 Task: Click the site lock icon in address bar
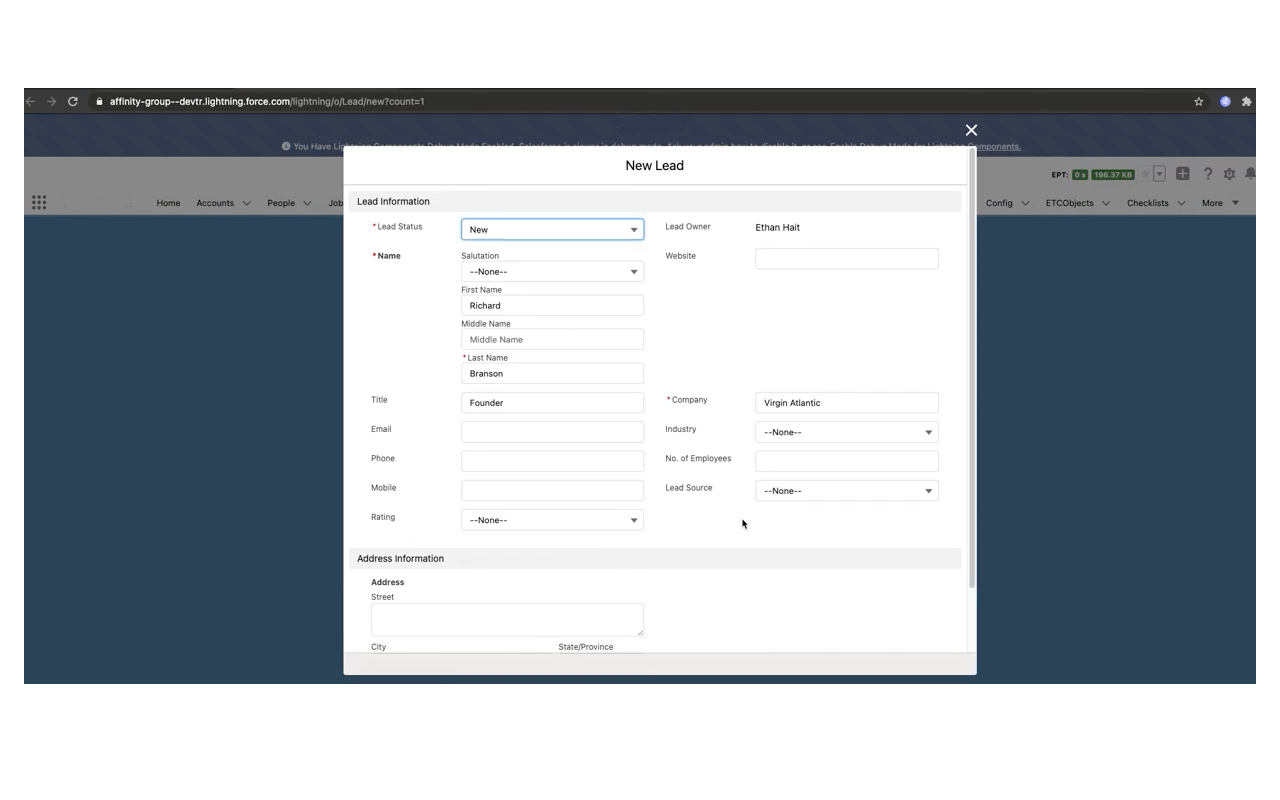pyautogui.click(x=99, y=101)
